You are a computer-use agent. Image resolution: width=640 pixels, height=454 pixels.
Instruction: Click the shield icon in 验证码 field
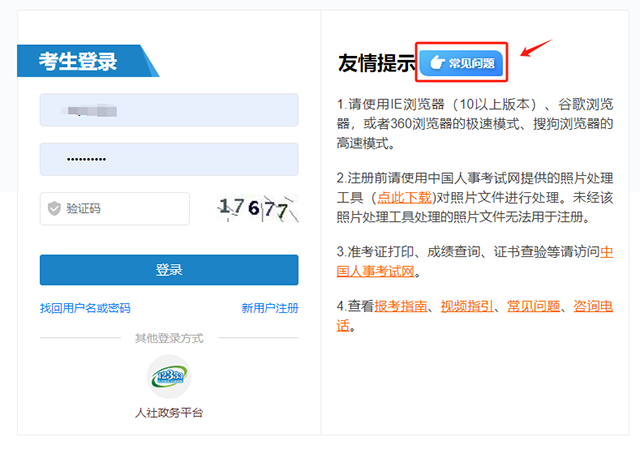pos(54,208)
